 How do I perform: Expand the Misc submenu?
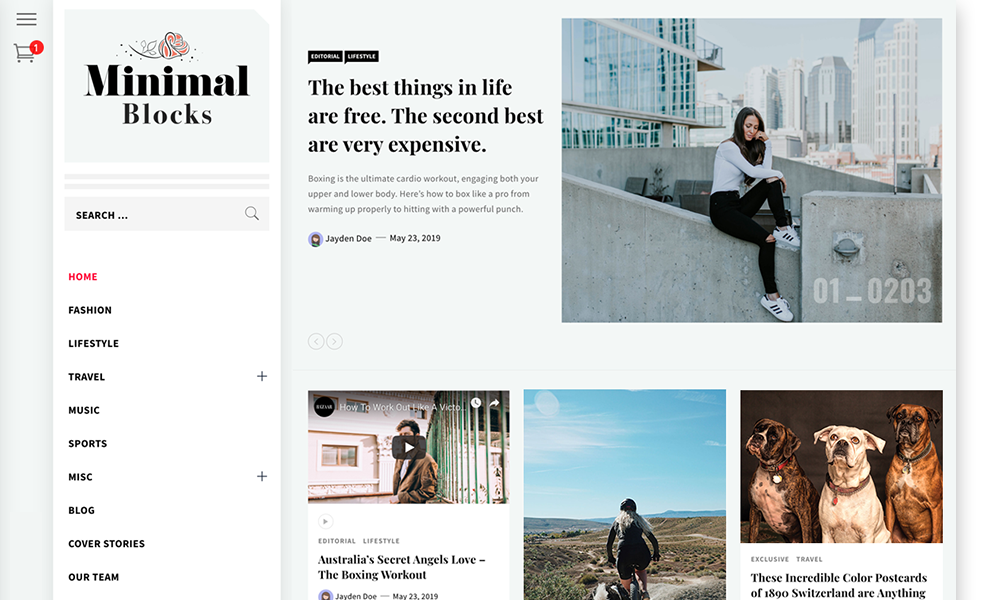coord(261,476)
